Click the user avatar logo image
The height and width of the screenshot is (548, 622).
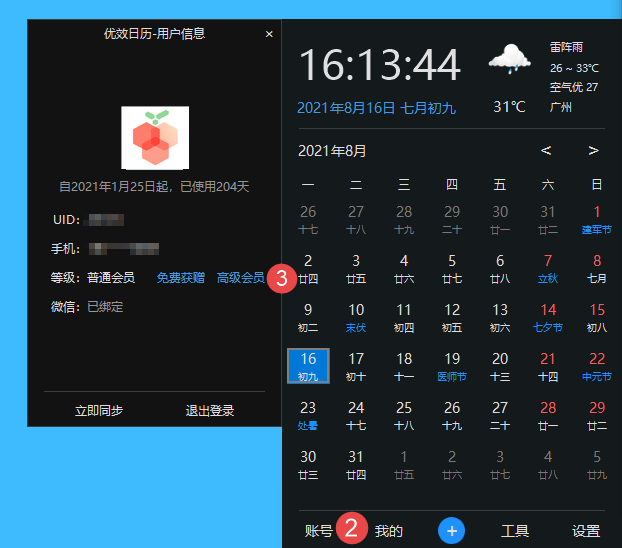tap(155, 137)
